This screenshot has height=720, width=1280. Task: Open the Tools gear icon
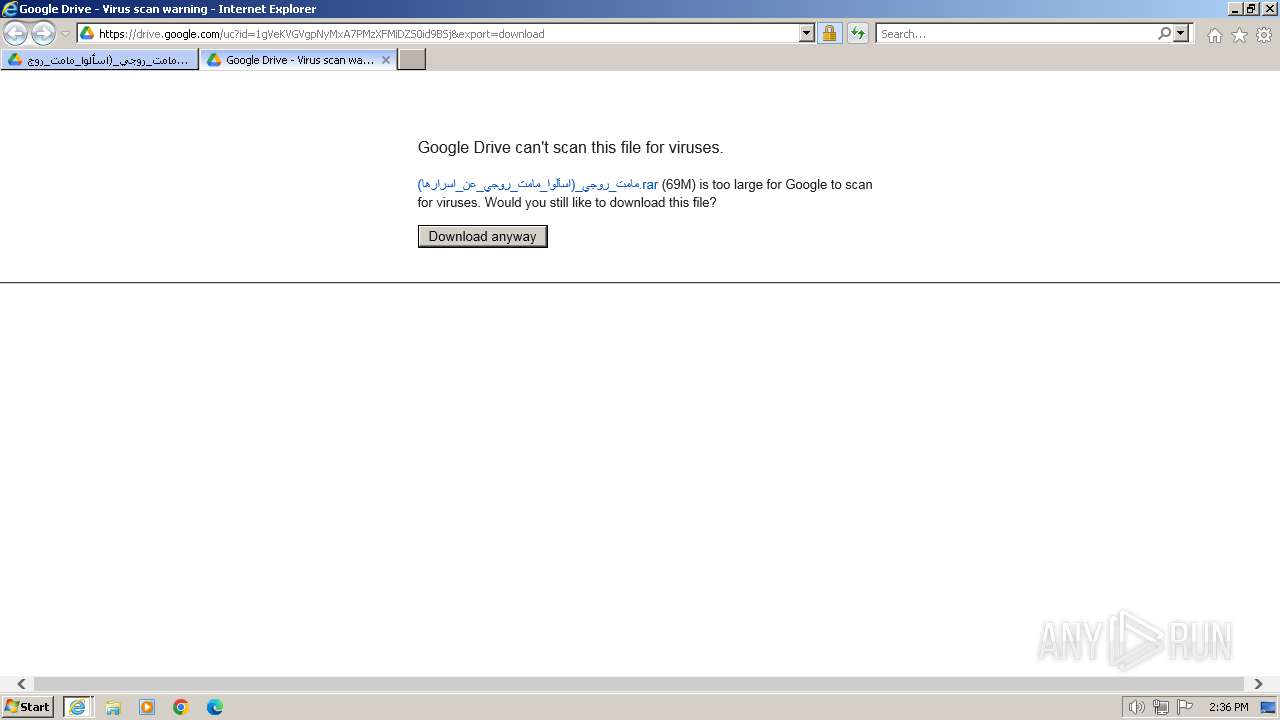(1264, 35)
